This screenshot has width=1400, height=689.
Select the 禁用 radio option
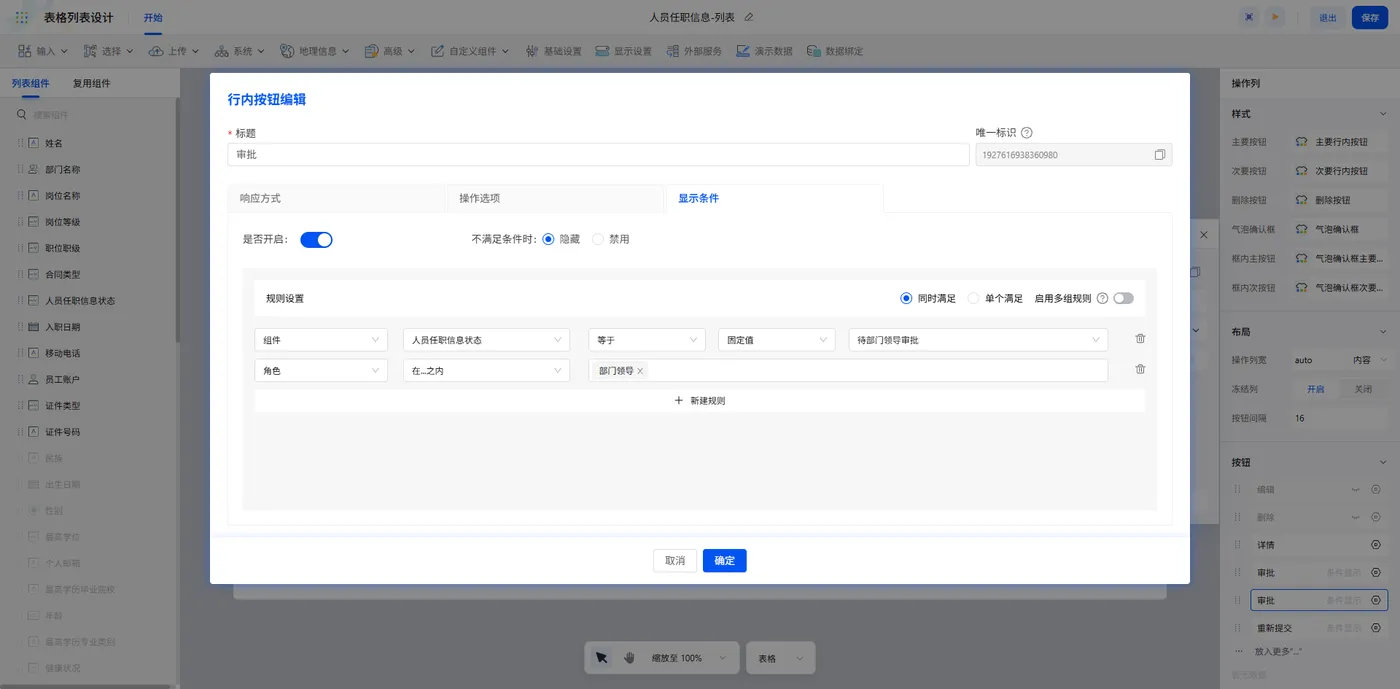click(x=598, y=239)
